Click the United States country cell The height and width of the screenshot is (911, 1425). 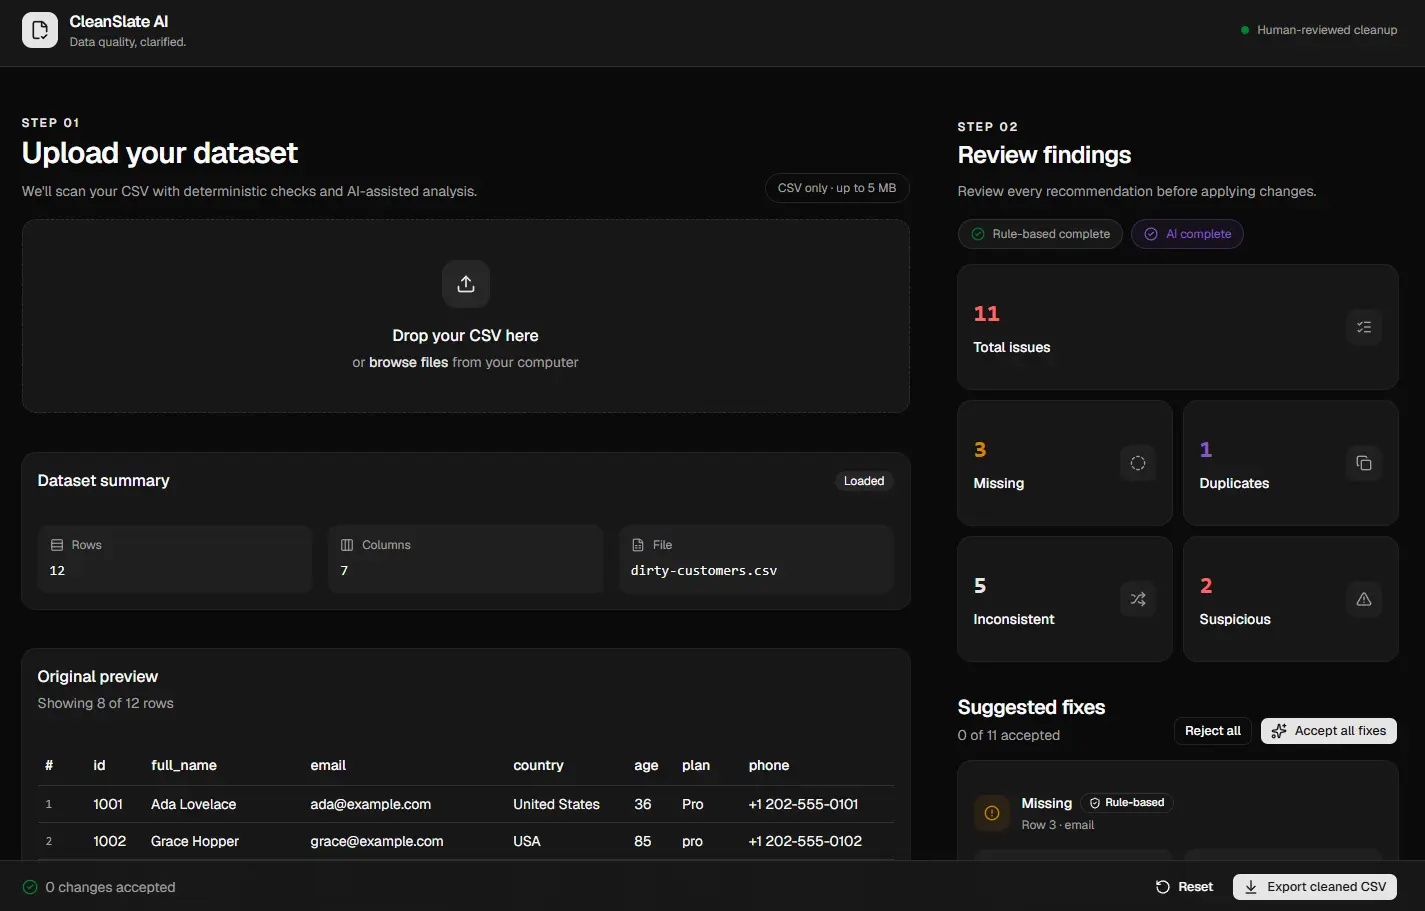[x=556, y=804]
